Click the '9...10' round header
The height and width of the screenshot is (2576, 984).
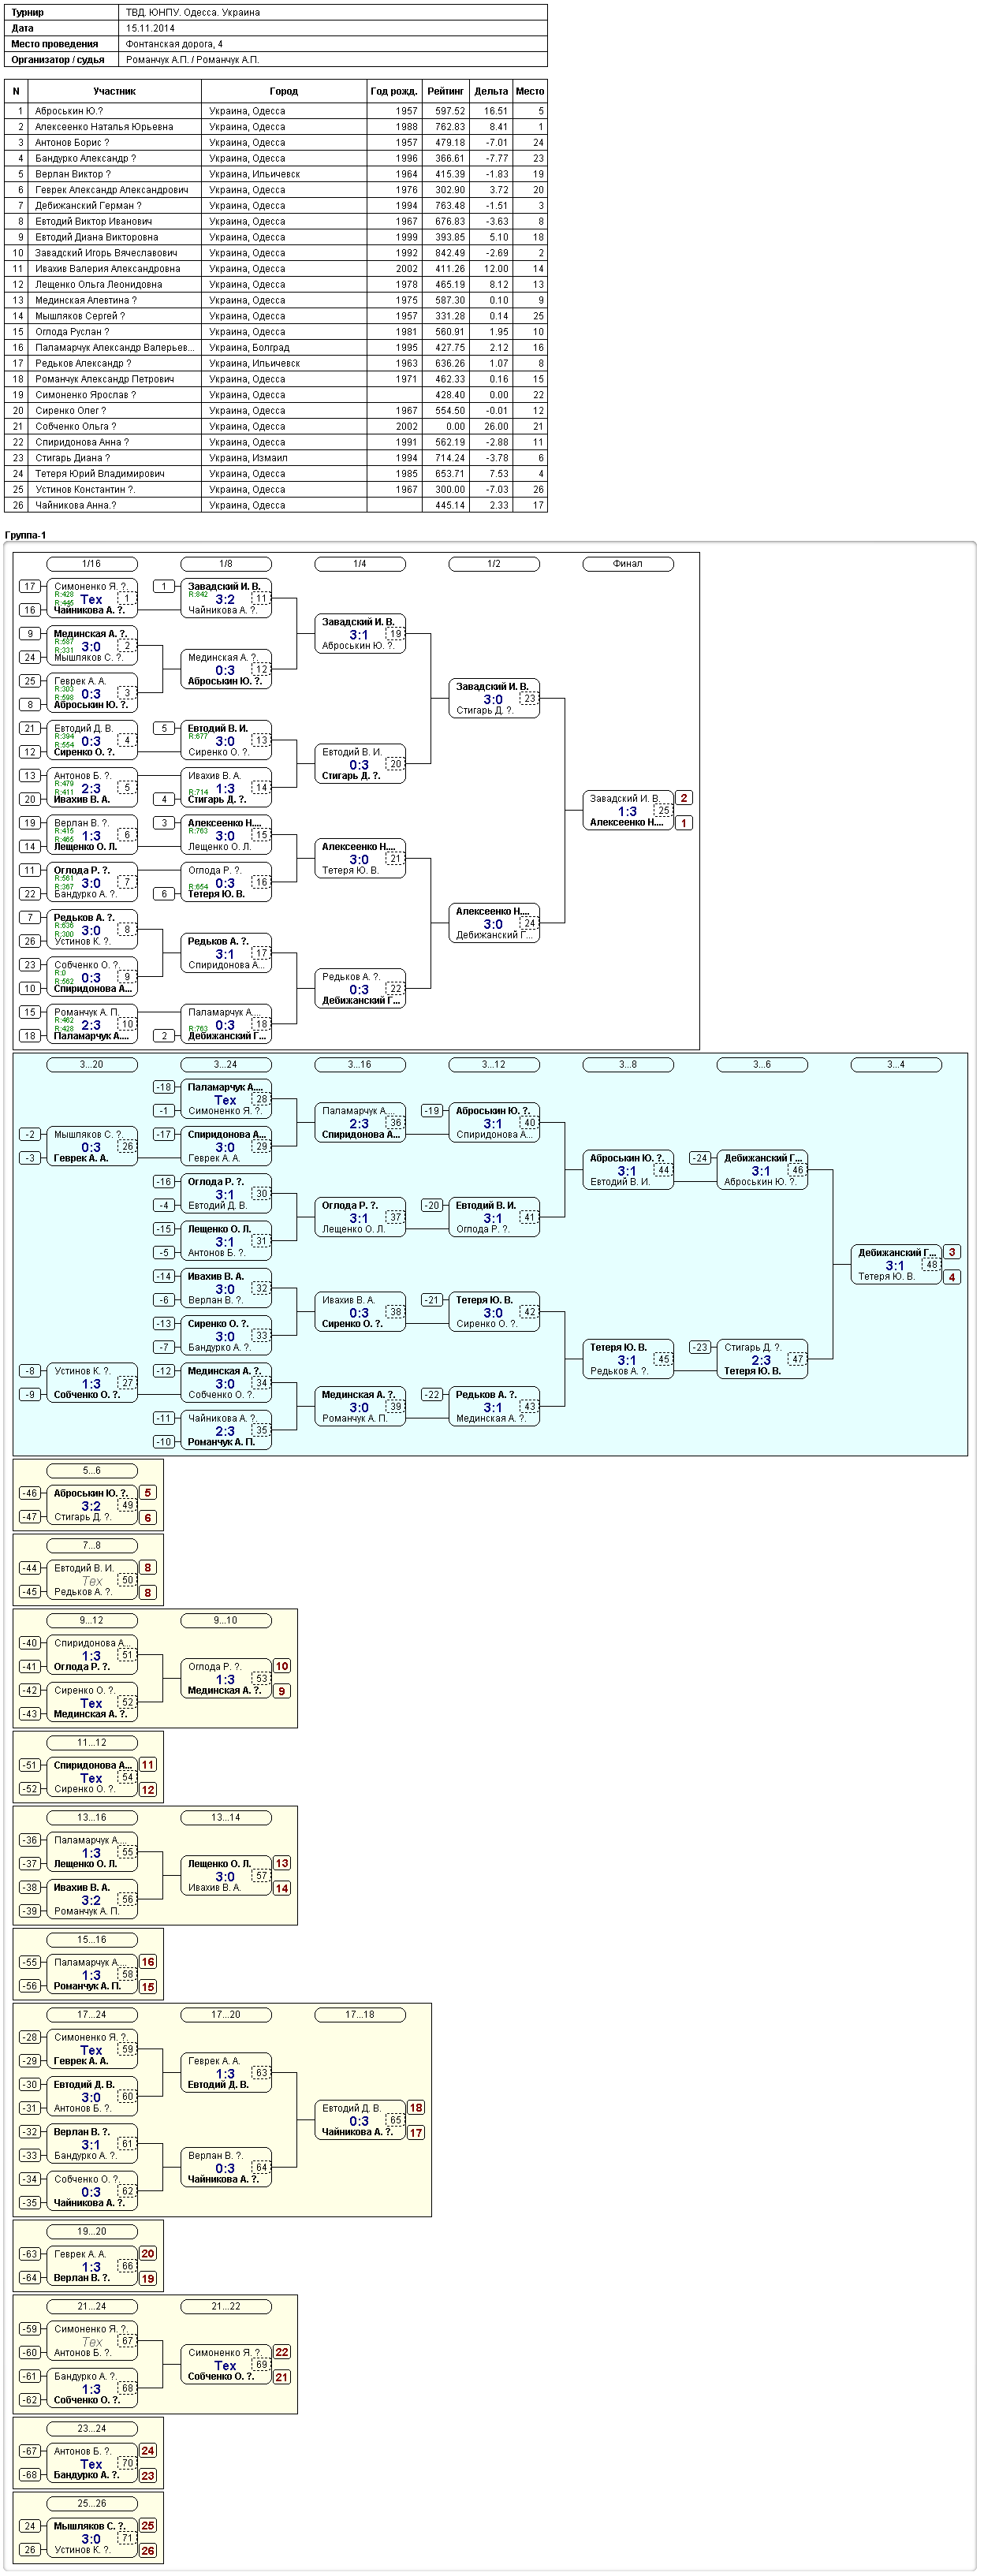point(226,1621)
